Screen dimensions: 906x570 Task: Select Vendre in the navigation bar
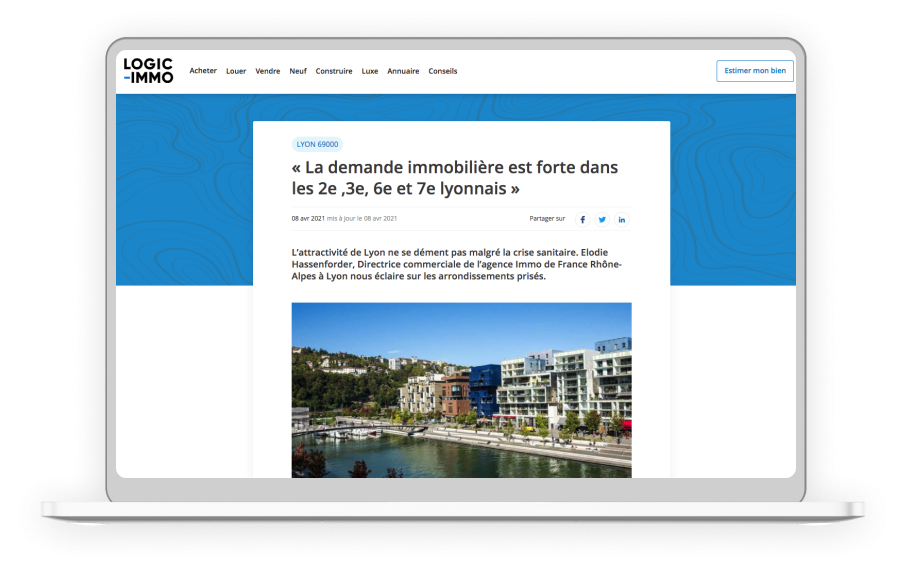tap(267, 71)
